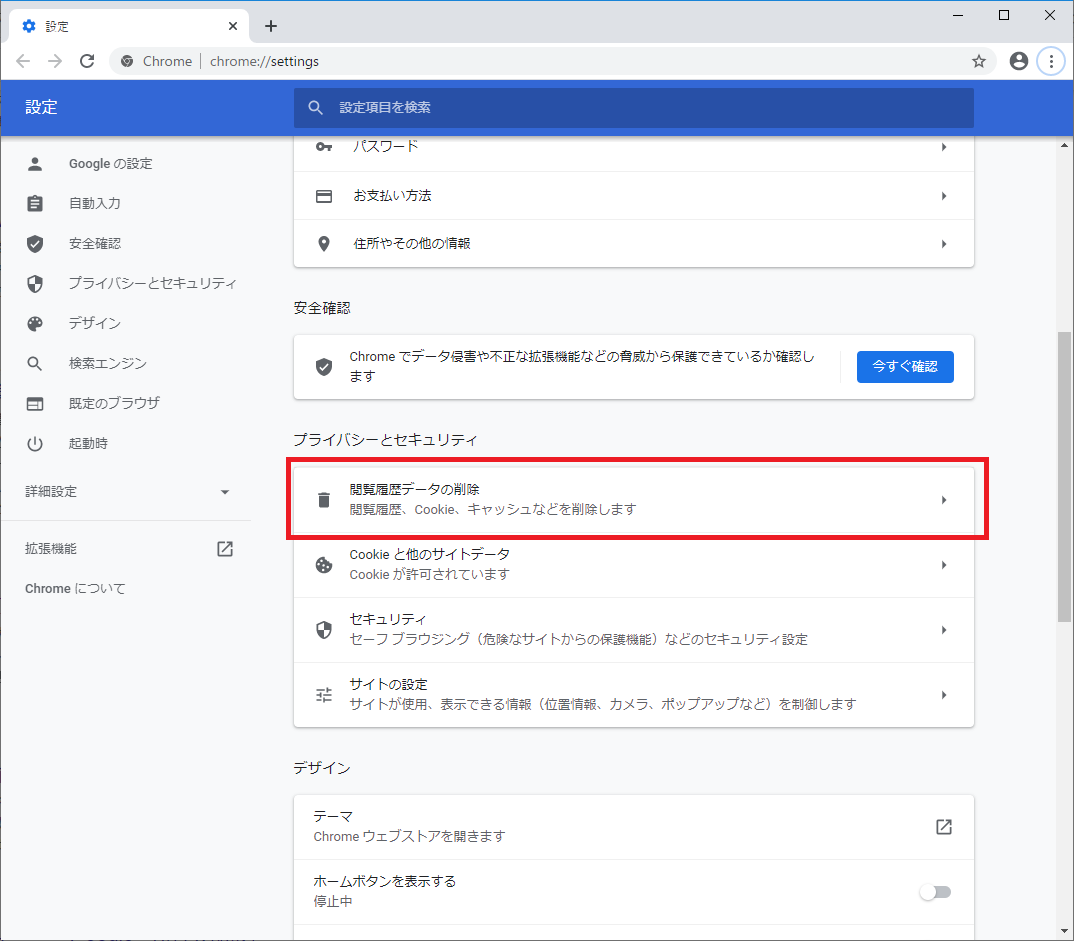
Task: Click the scrollbar up arrow
Action: [x=1064, y=145]
